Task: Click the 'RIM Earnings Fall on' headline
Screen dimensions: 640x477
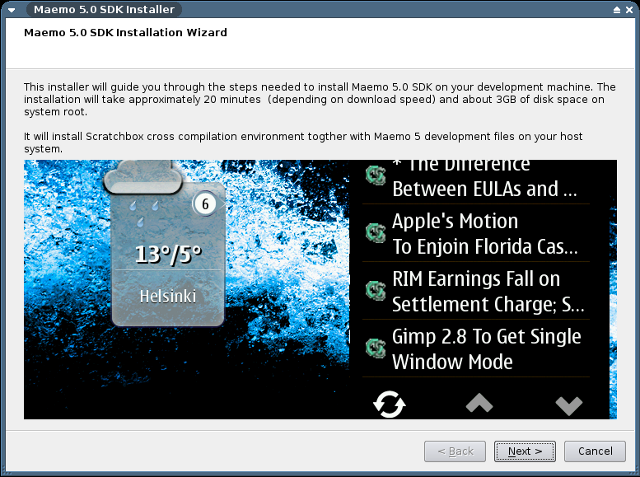Action: tap(476, 279)
